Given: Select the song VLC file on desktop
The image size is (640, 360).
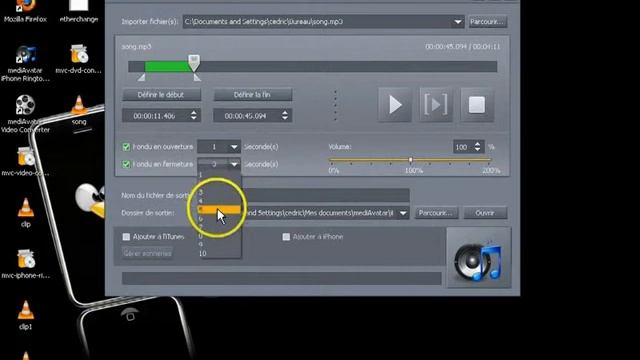Looking at the screenshot, I should [79, 110].
